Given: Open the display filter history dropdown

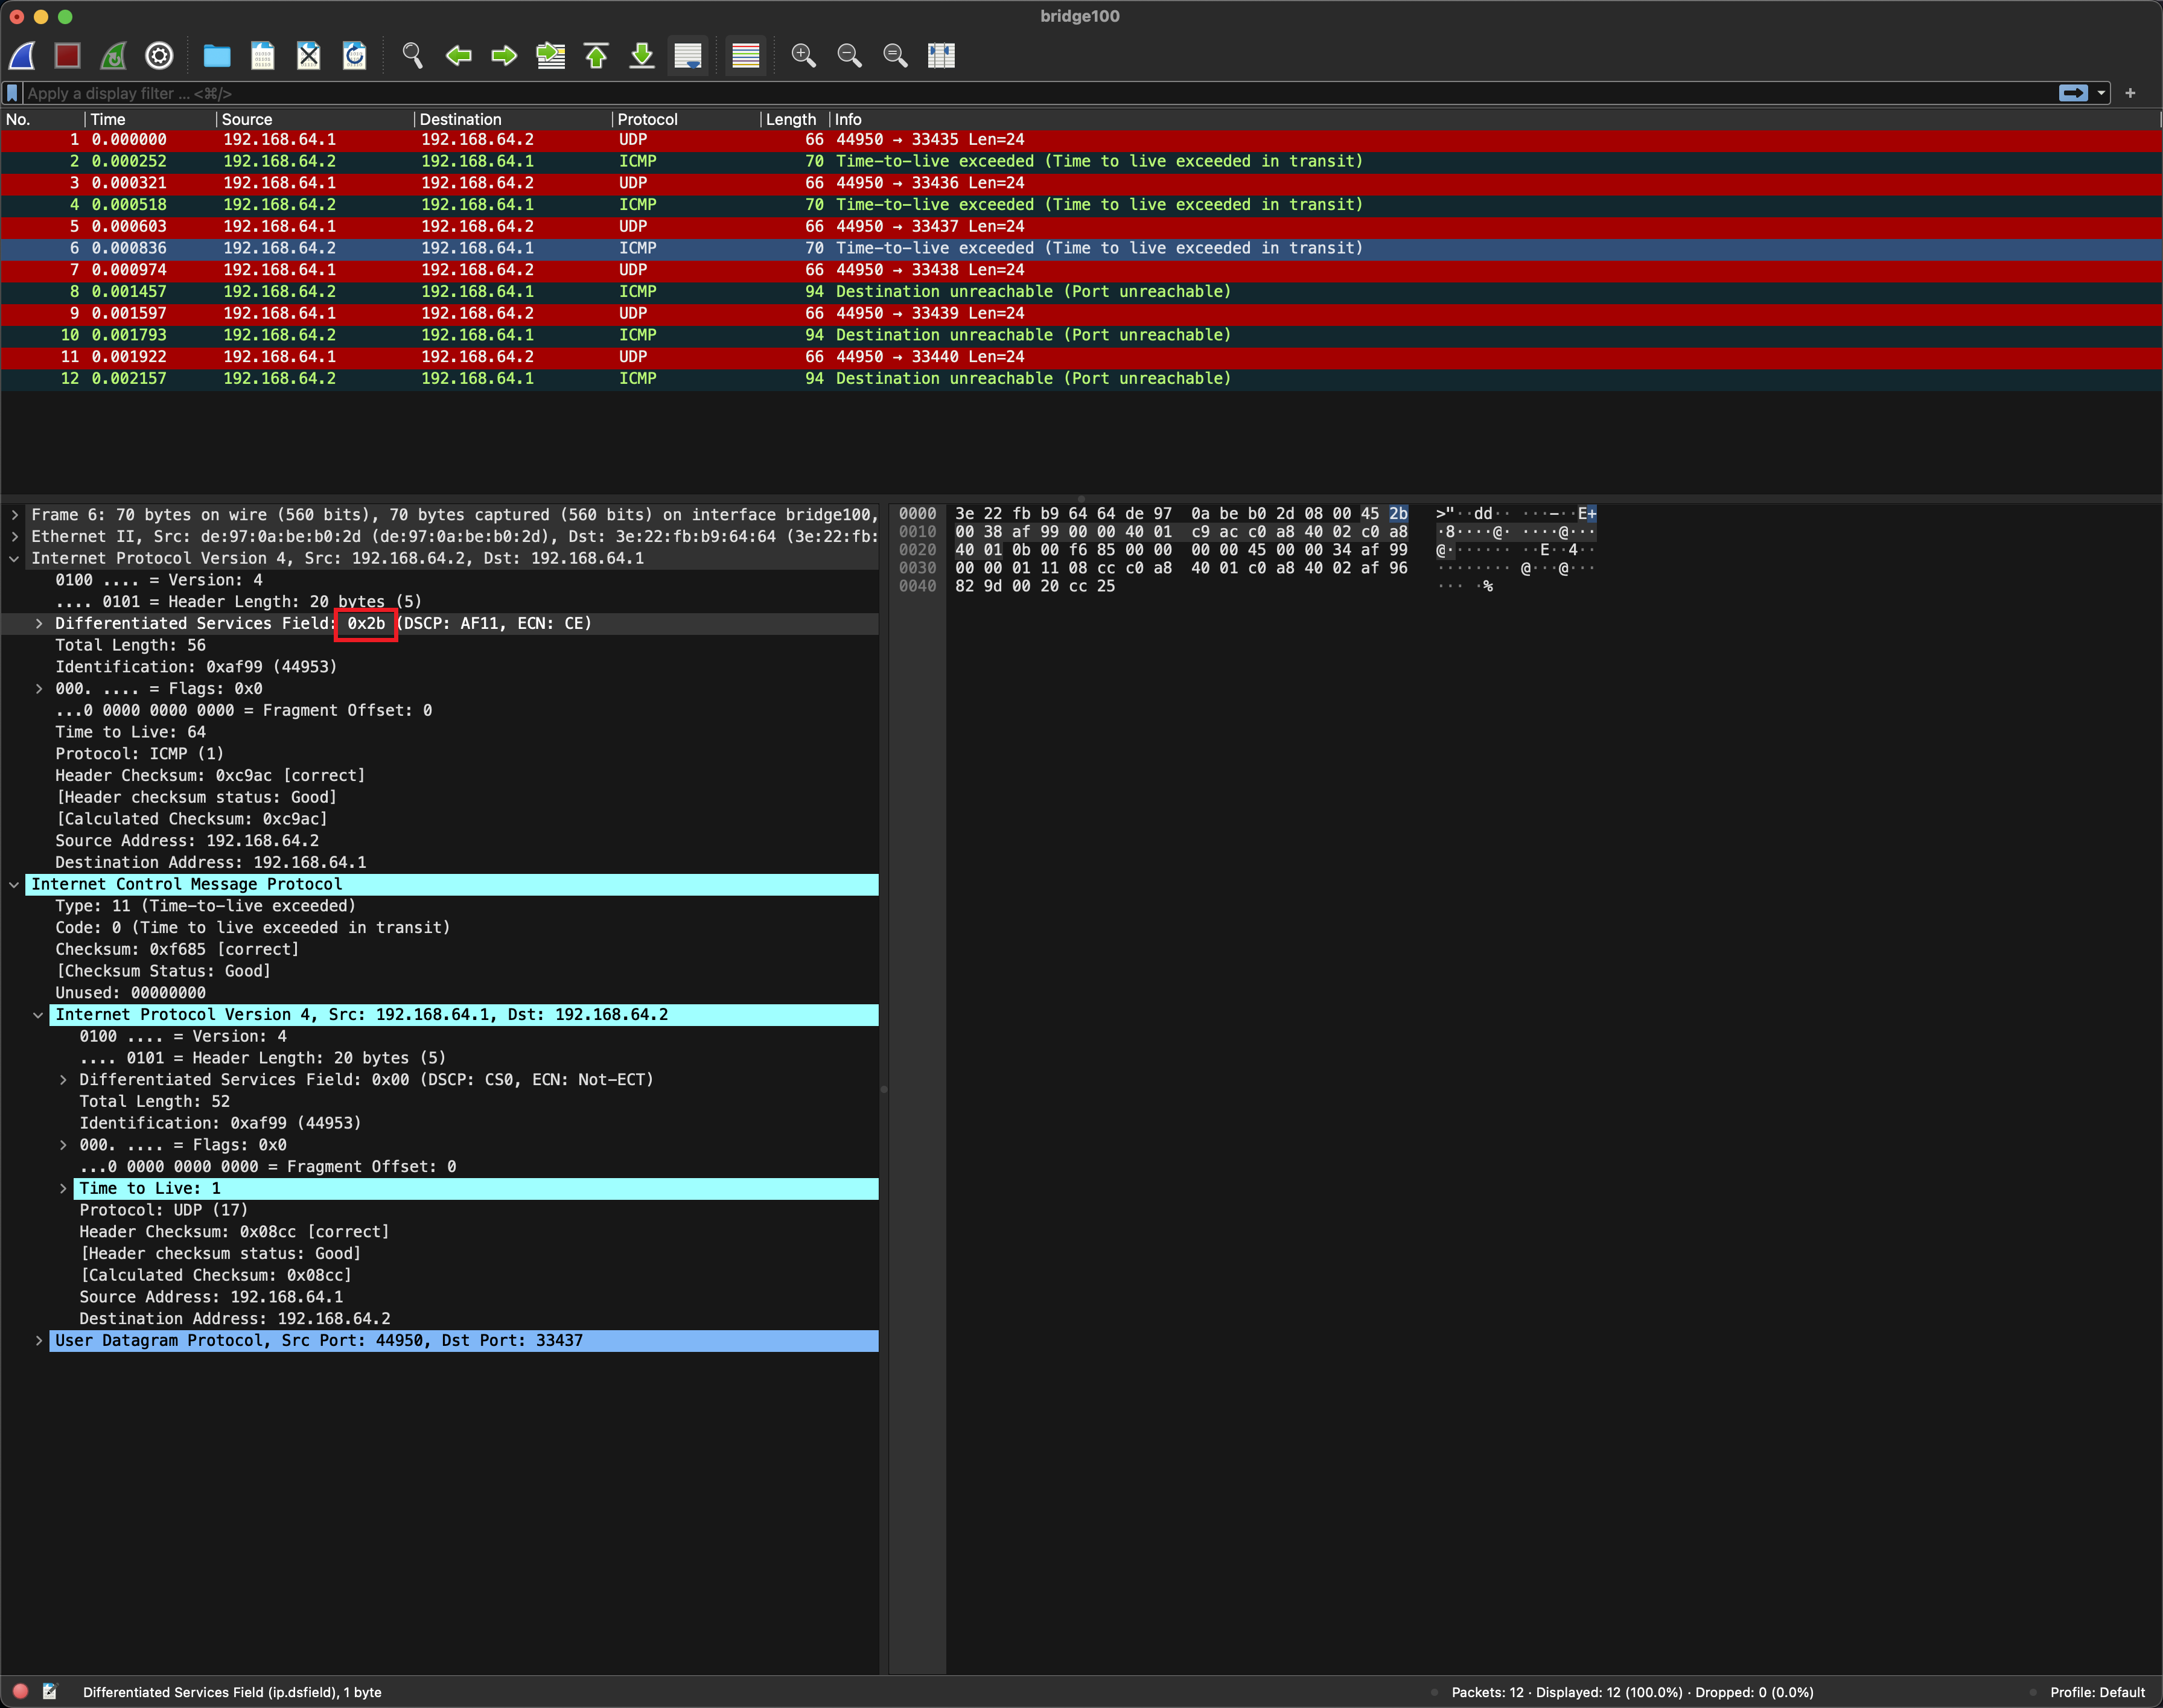Looking at the screenshot, I should (x=2101, y=93).
